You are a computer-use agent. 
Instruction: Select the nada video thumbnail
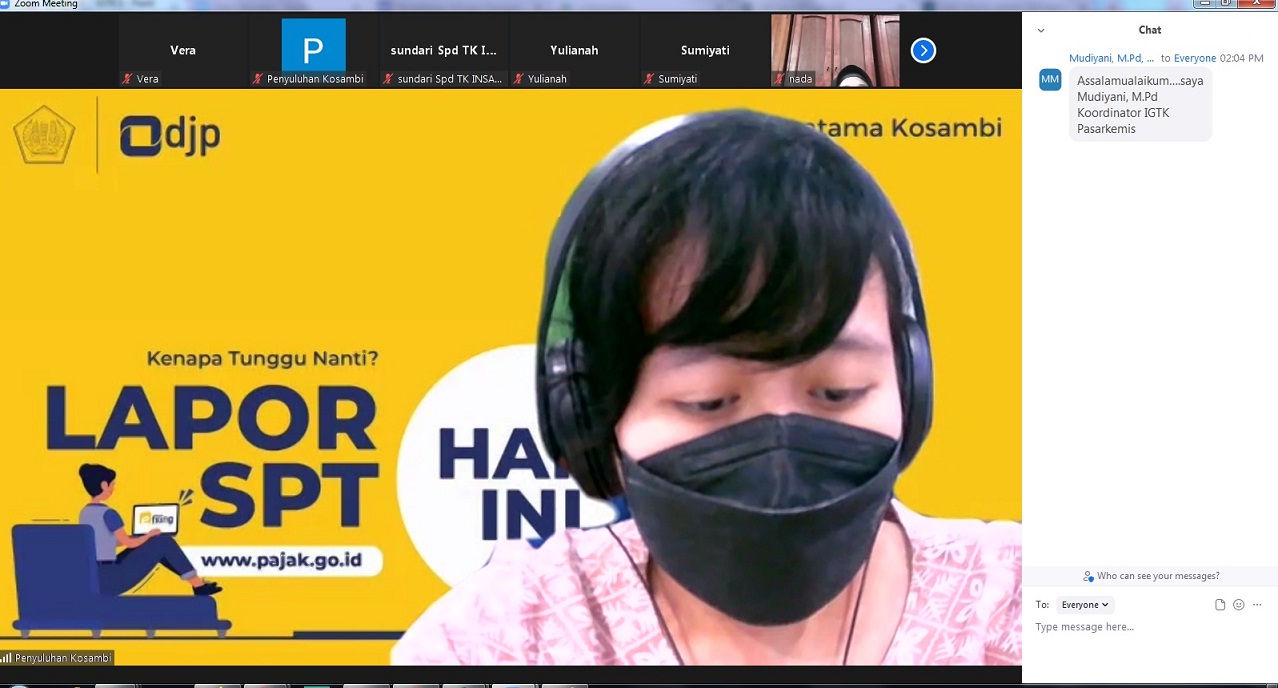pyautogui.click(x=835, y=50)
